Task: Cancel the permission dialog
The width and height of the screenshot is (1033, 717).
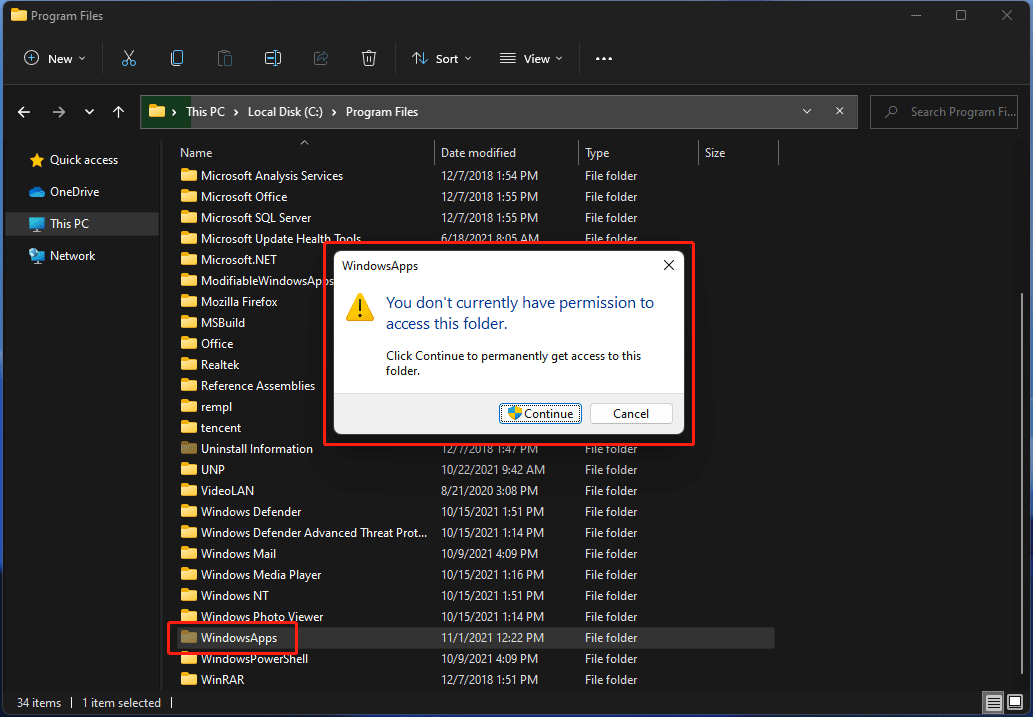Action: [x=631, y=414]
